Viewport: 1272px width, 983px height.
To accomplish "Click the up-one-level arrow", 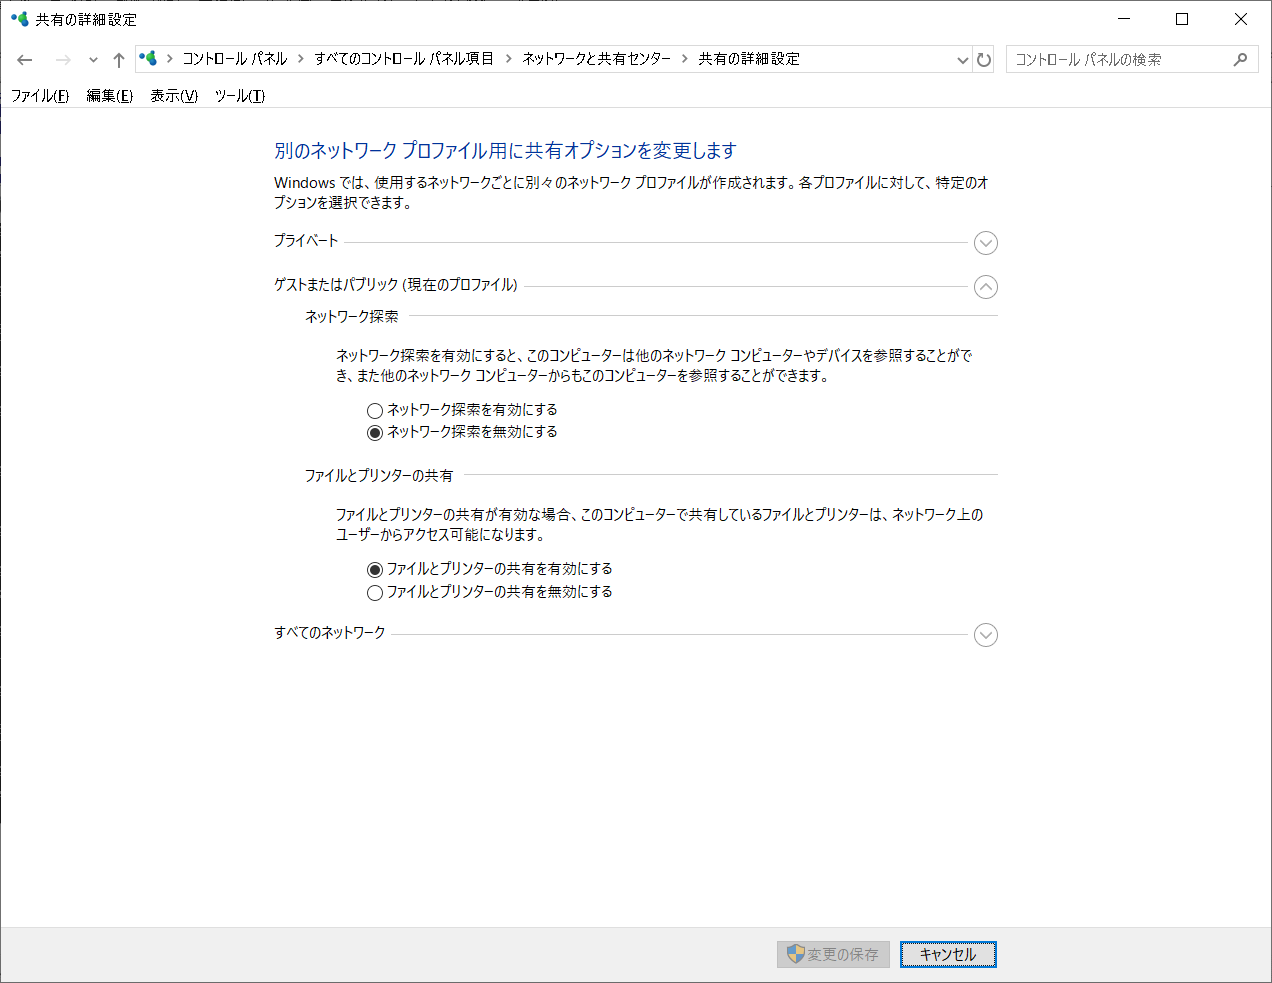I will pyautogui.click(x=118, y=59).
